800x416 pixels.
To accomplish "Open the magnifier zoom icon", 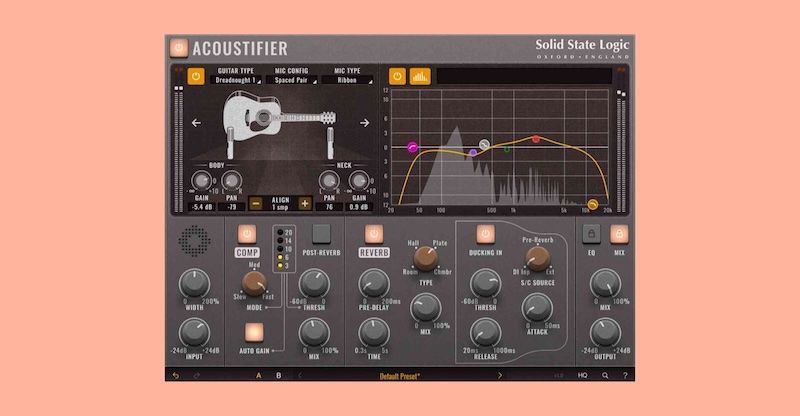I will [605, 376].
